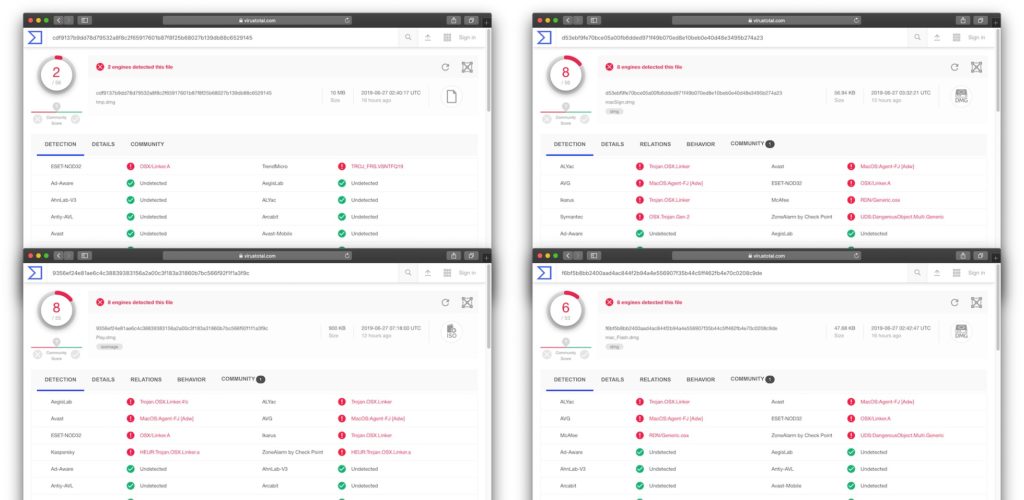The width and height of the screenshot is (1024, 500).
Task: Vote harmless on the mac_Flash.dmg community score
Action: (x=583, y=355)
